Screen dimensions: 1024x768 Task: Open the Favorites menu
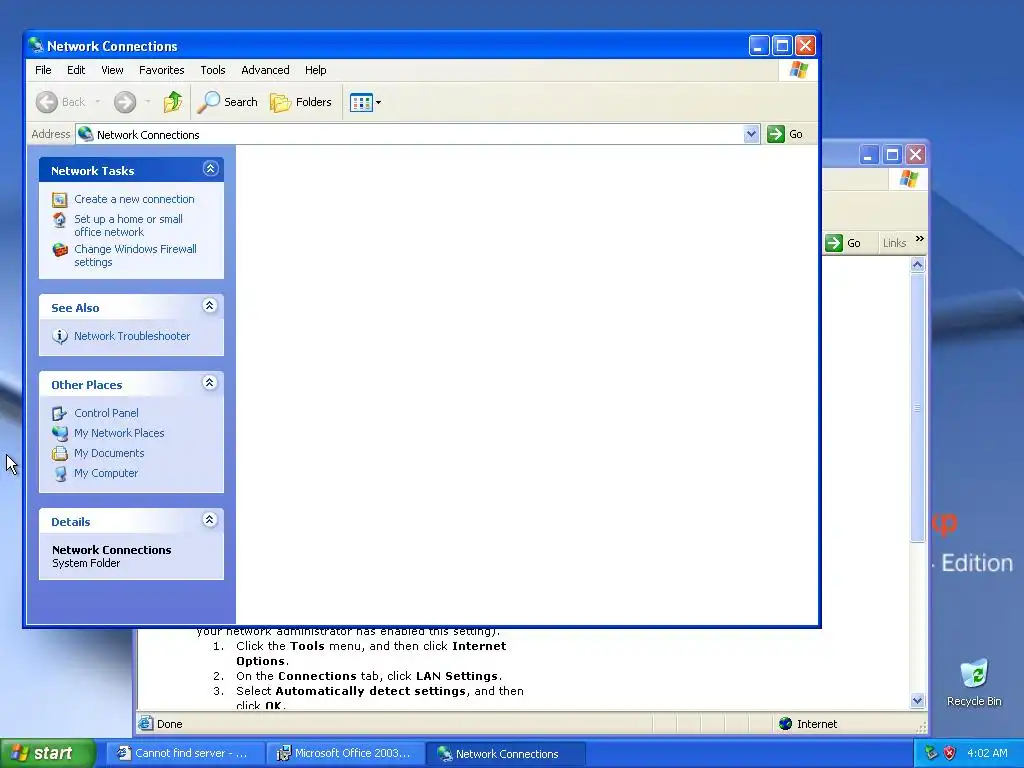pos(161,70)
